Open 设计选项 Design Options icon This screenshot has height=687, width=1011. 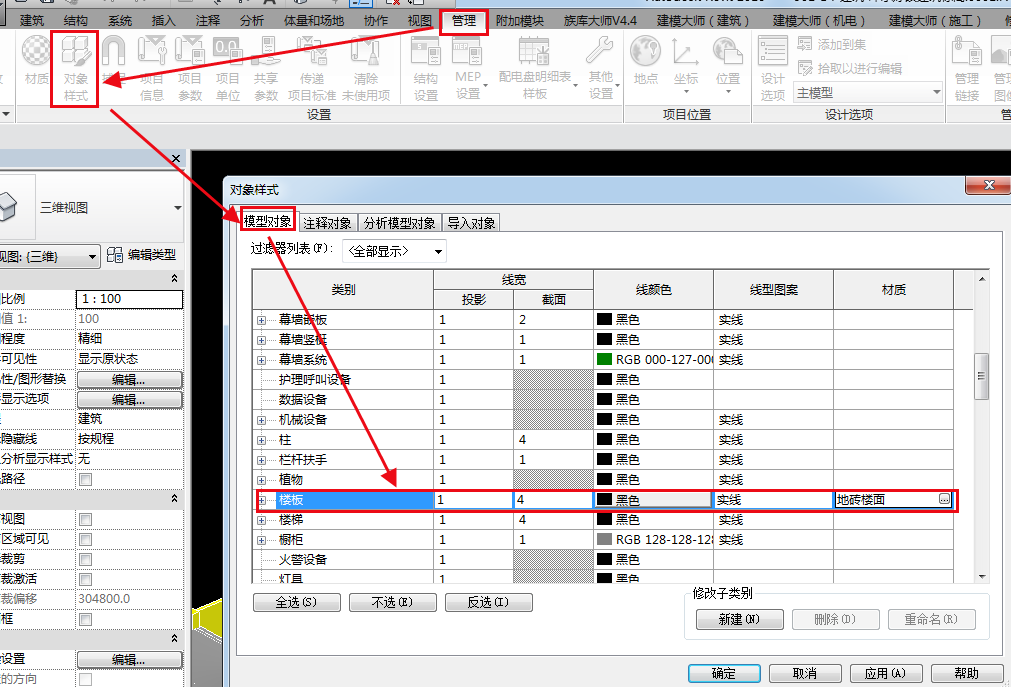coord(772,69)
